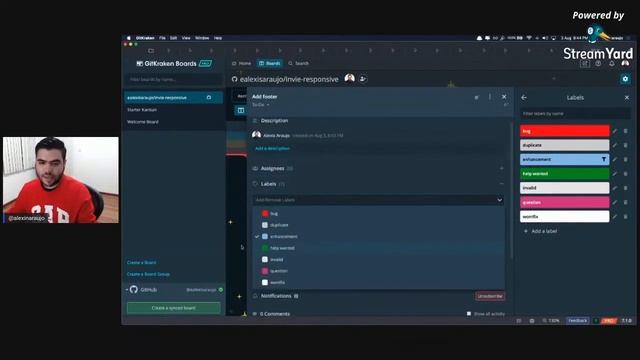
Task: Collapse the Labels section minus button
Action: click(502, 184)
